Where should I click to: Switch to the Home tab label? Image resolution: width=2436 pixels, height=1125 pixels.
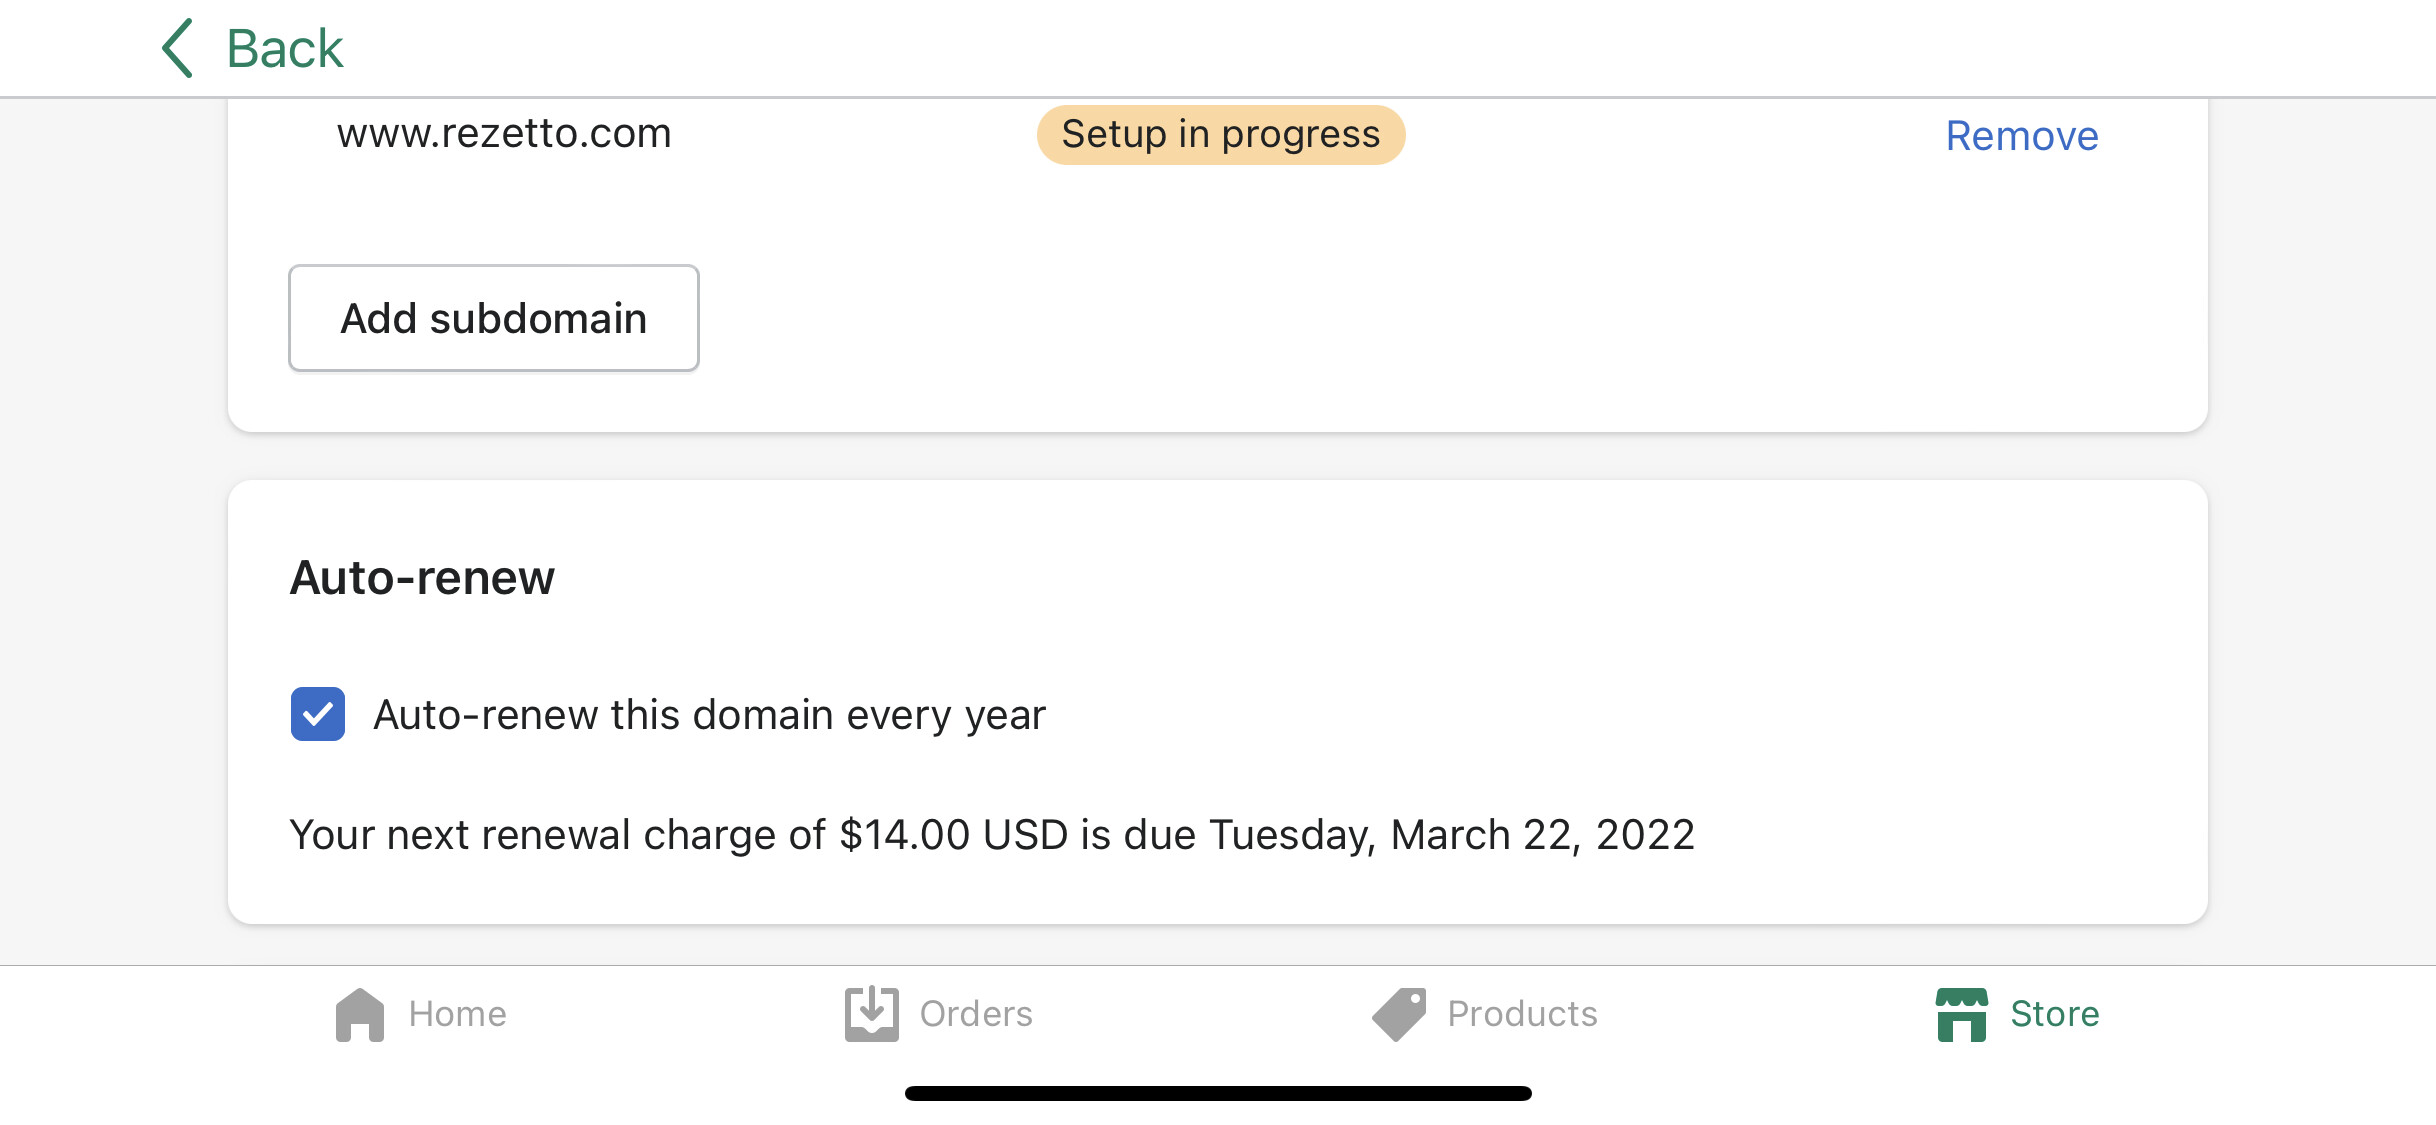tap(457, 1014)
